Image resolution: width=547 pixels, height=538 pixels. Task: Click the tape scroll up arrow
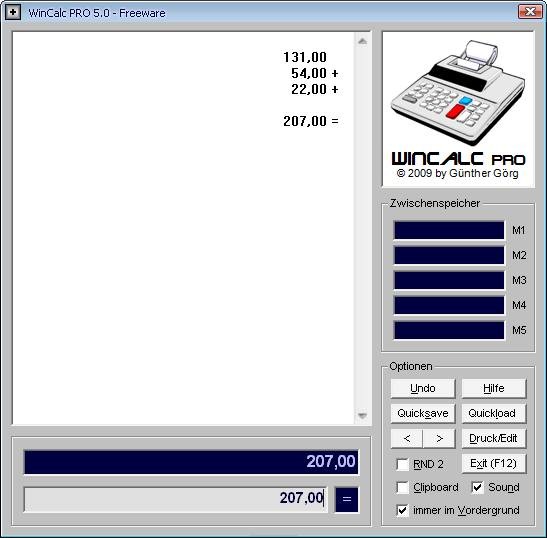coord(362,42)
